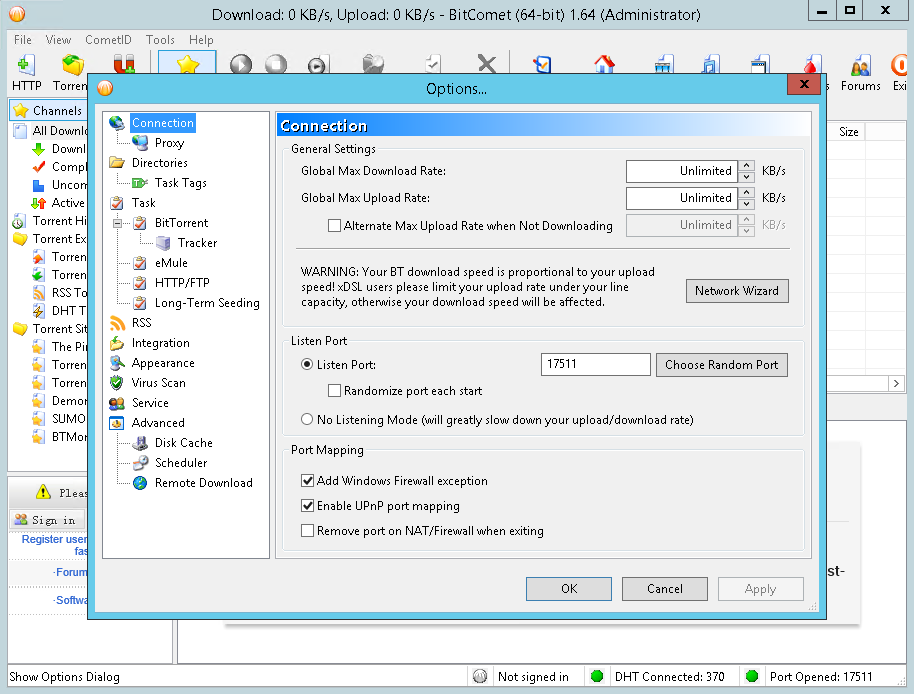This screenshot has height=694, width=914.
Task: Click Sign in button in sidebar
Action: point(47,519)
